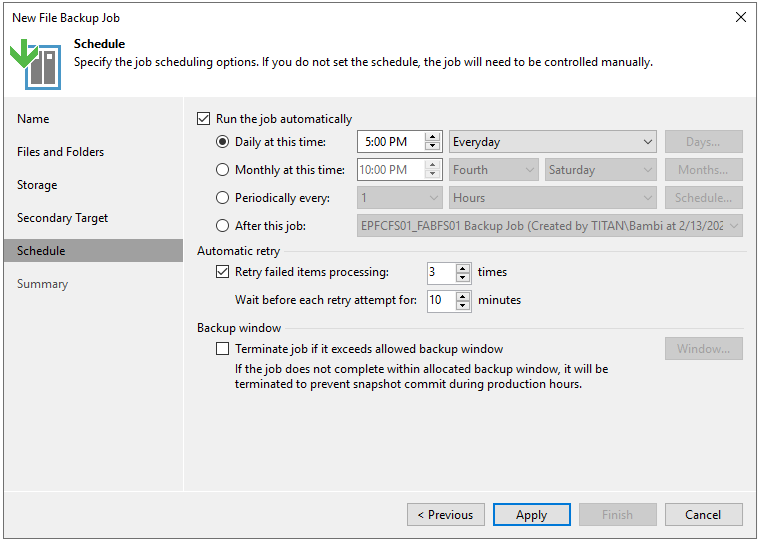
Task: Go to Secondary Target step
Action: tap(62, 218)
